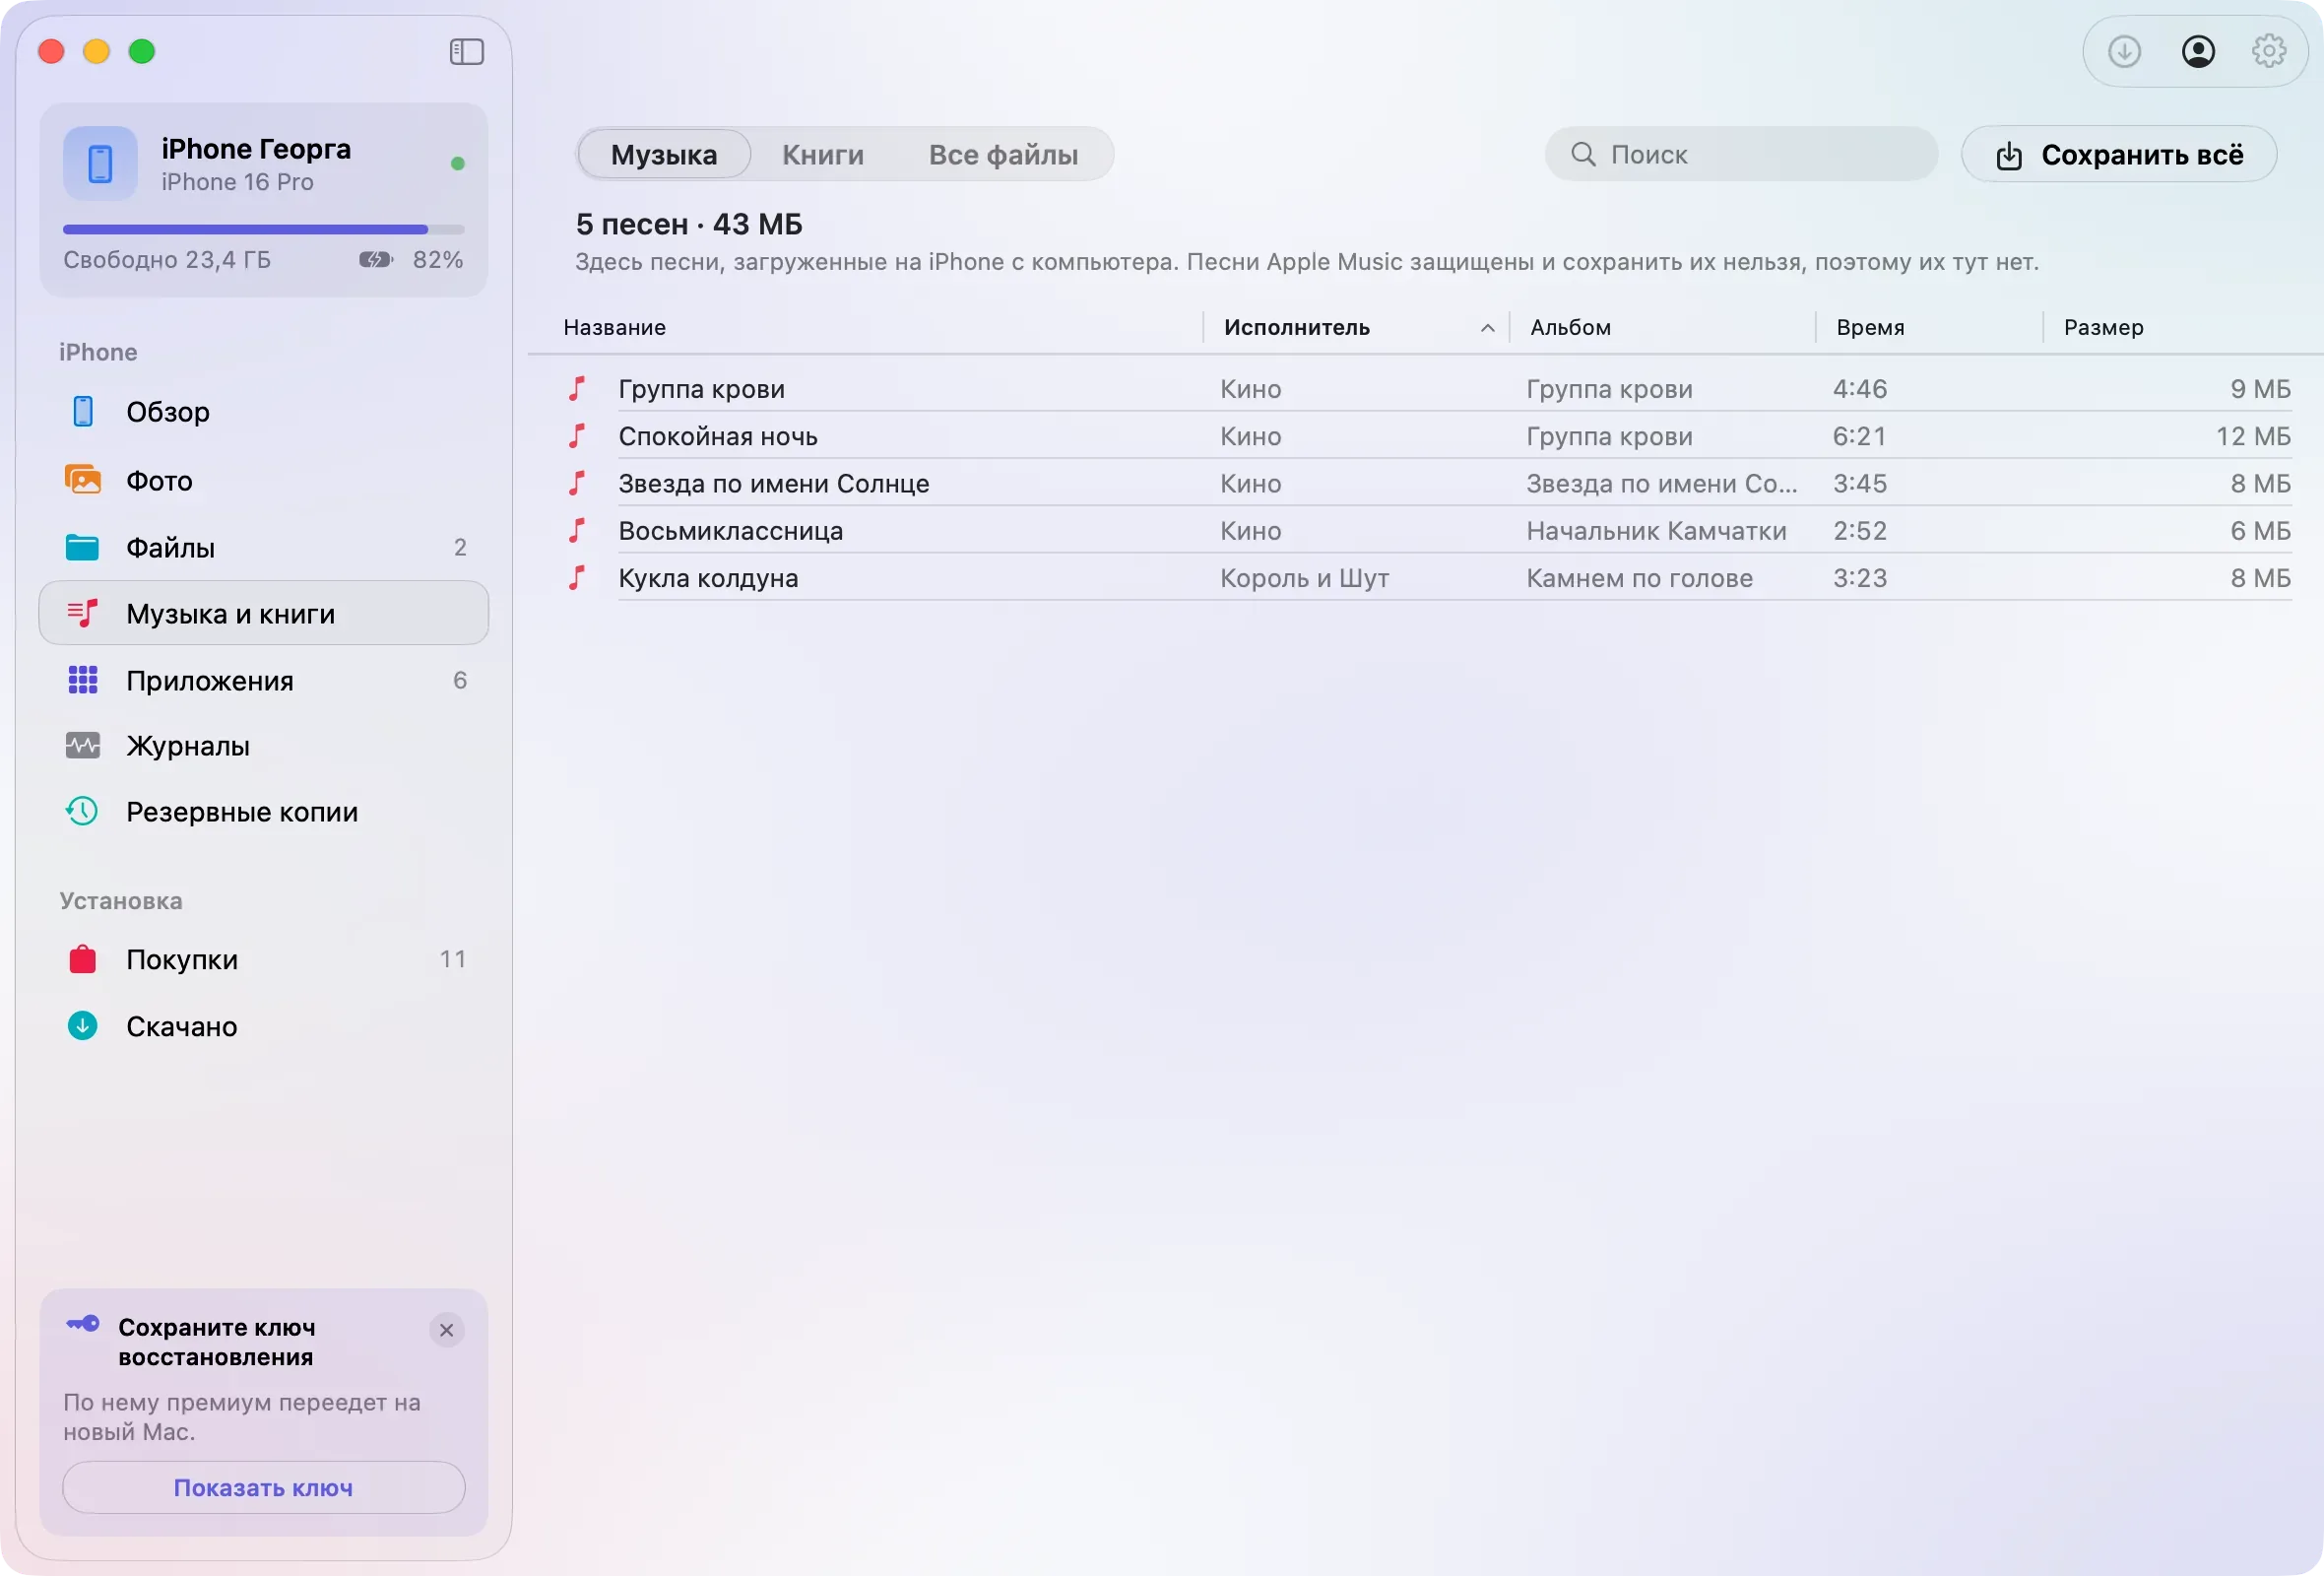Viewport: 2324px width, 1576px height.
Task: Go to Приложения in sidebar
Action: (x=263, y=680)
